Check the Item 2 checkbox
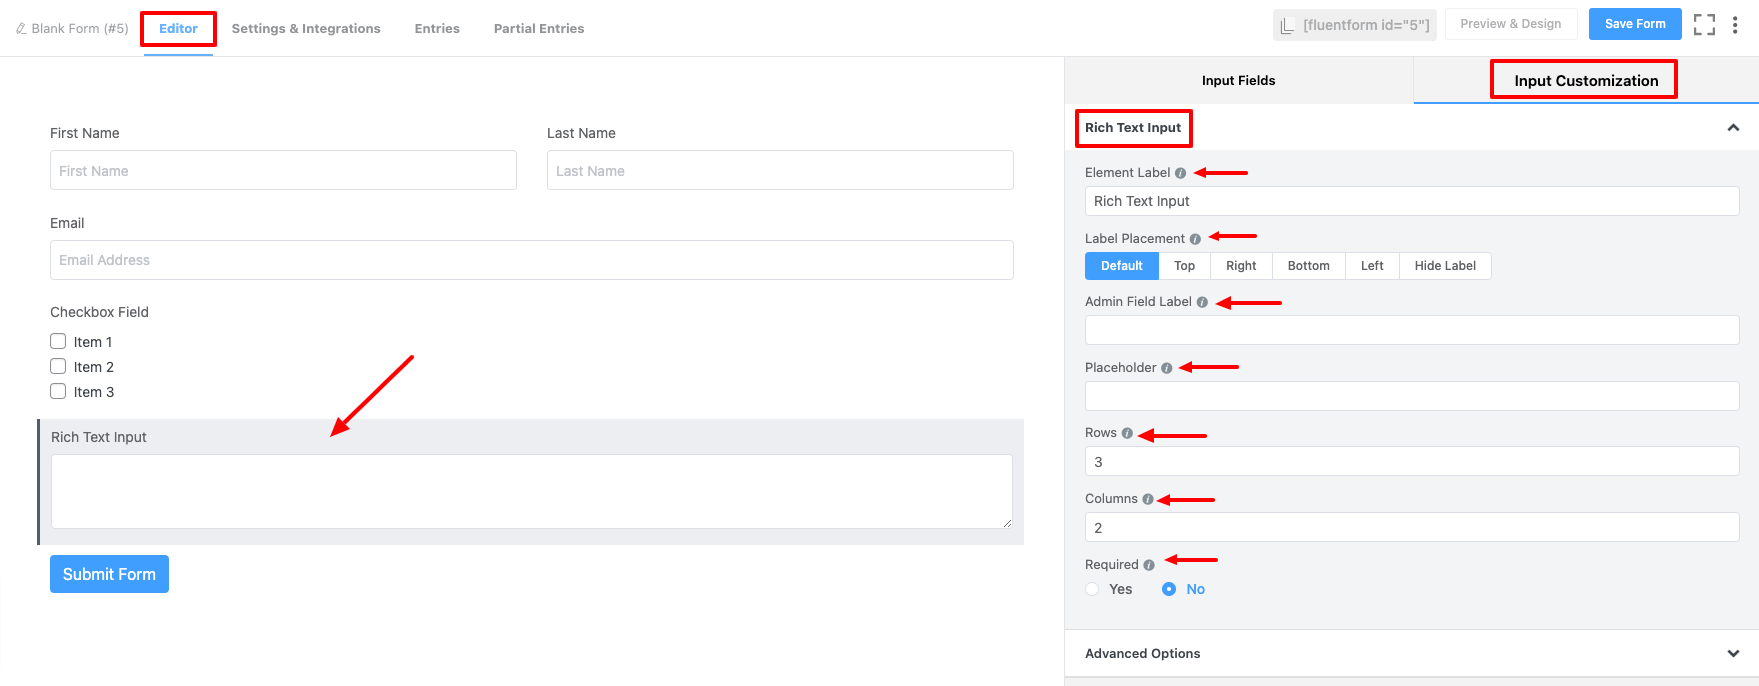Viewport: 1759px width, 686px height. 58,367
